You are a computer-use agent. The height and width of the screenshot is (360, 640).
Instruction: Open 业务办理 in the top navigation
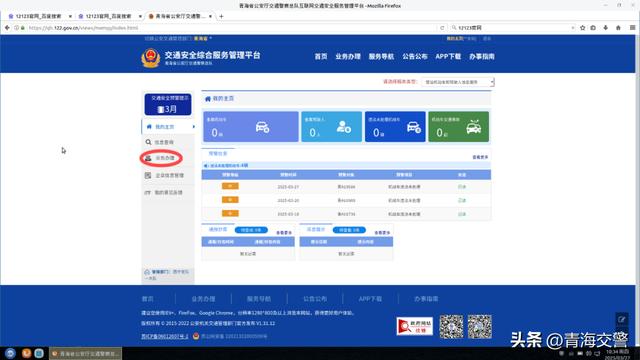pyautogui.click(x=348, y=56)
